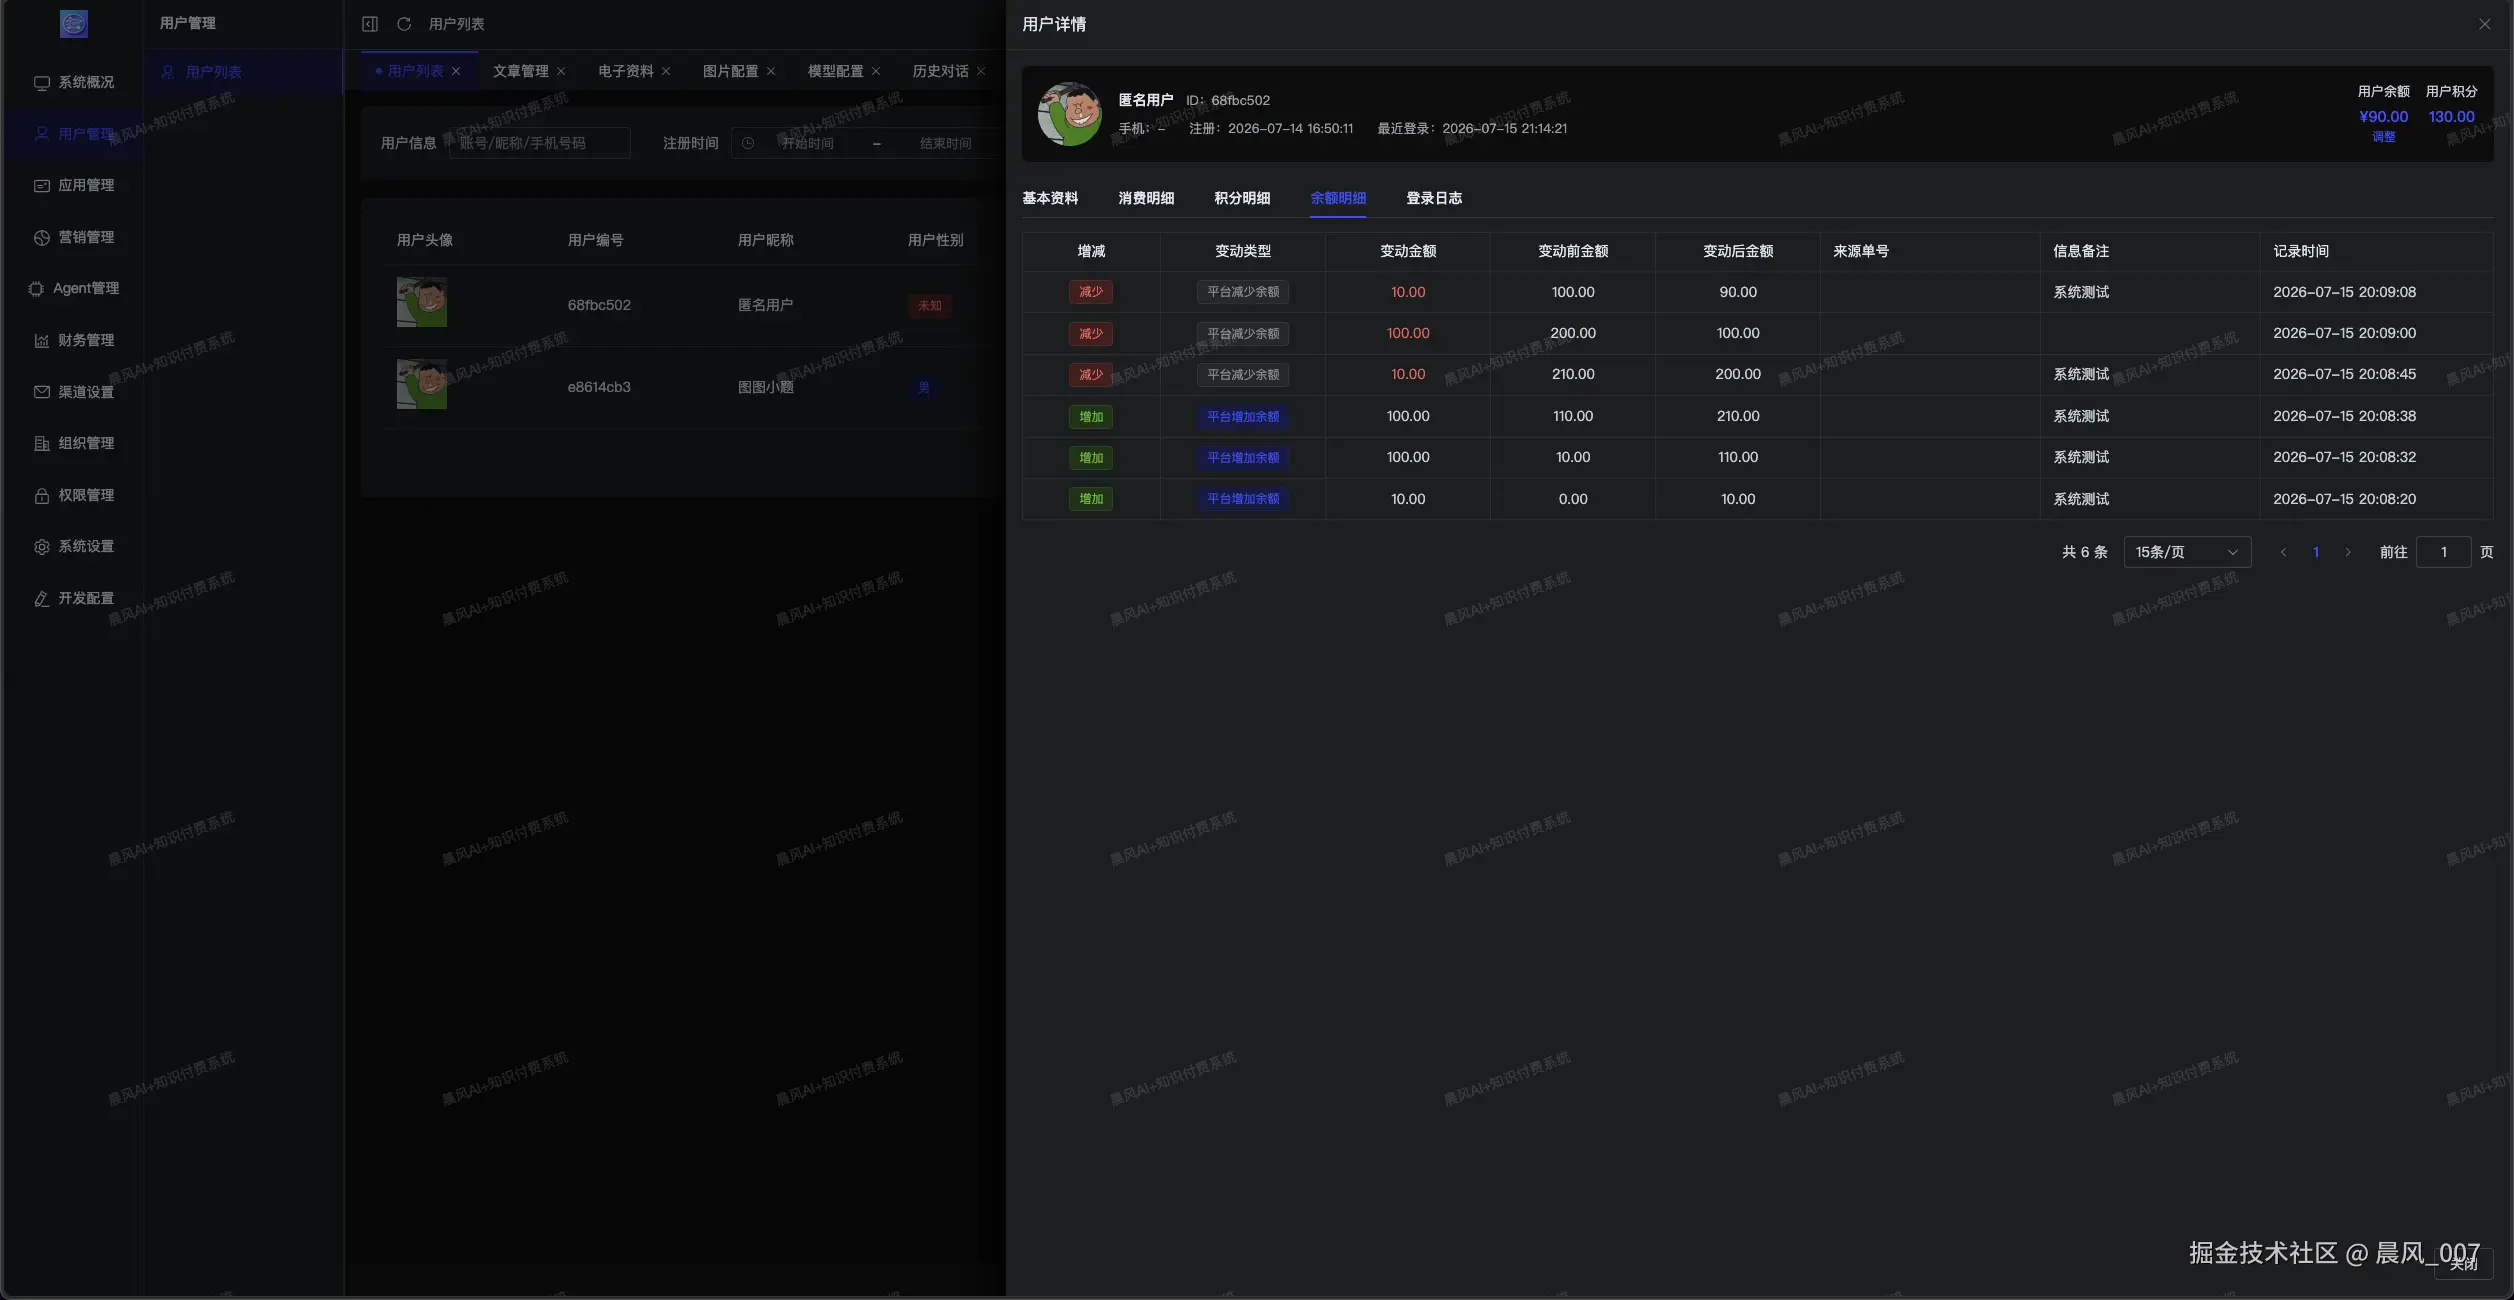Screen dimensions: 2514x1300
Task: Open the 系统概况 sidebar icon
Action: pos(41,83)
